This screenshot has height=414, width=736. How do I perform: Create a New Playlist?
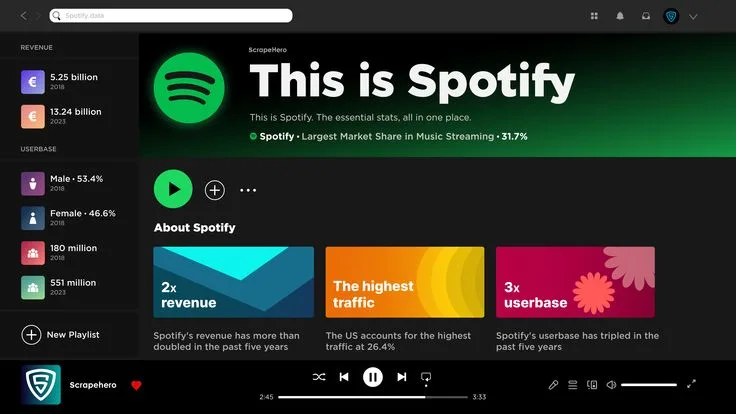pos(61,335)
